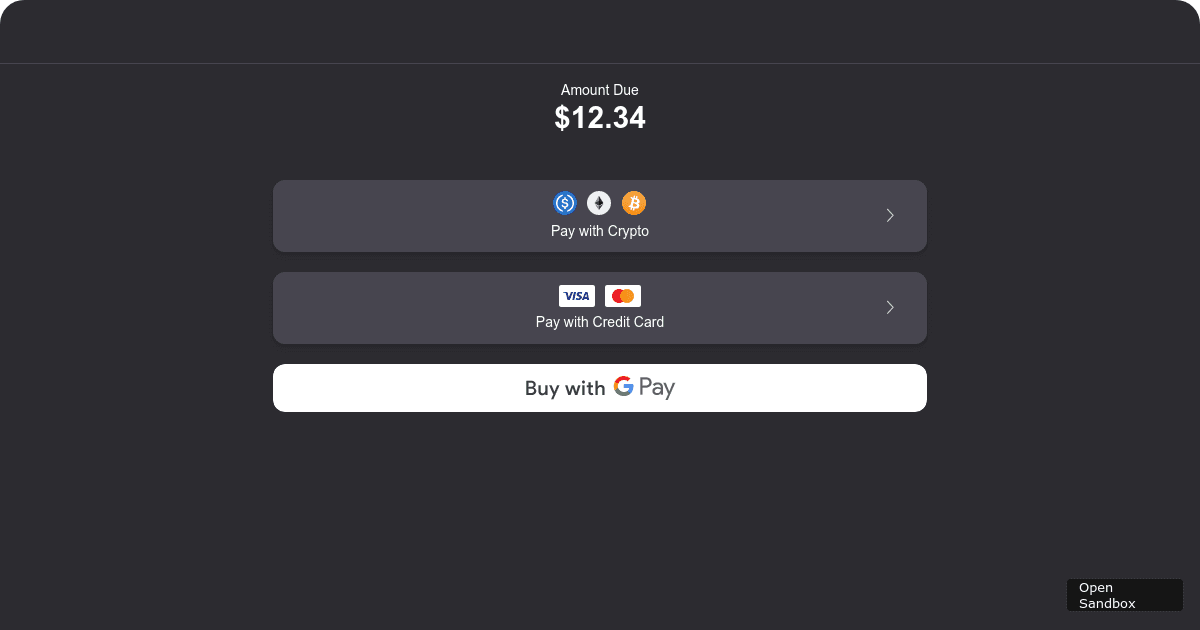This screenshot has height=630, width=1200.
Task: Select the $12.34 amount text
Action: (599, 117)
